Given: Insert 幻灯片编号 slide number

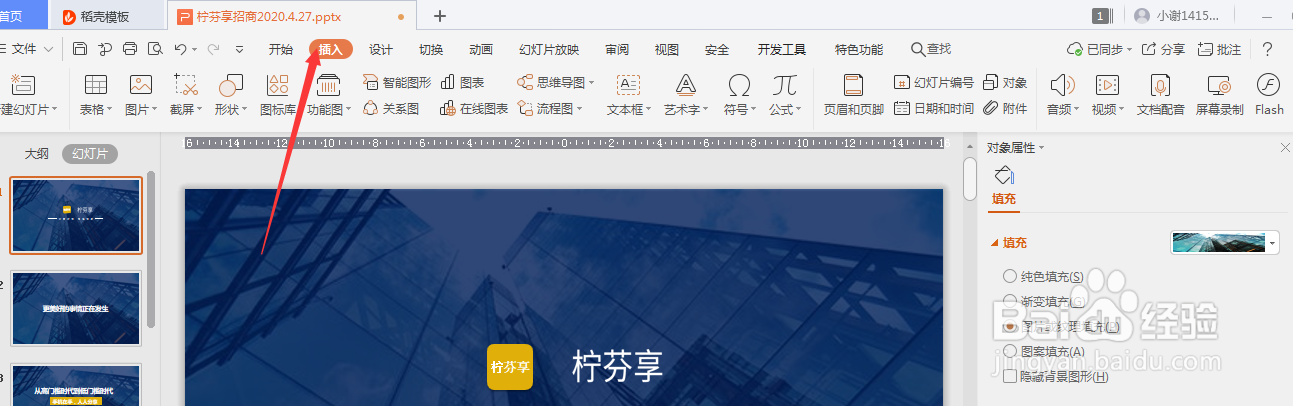Looking at the screenshot, I should [933, 82].
